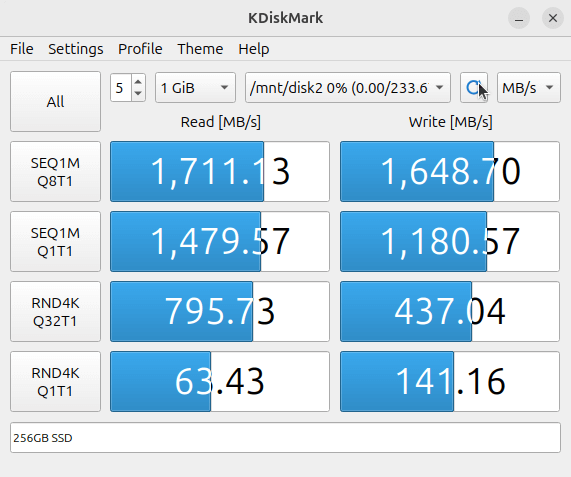Image resolution: width=571 pixels, height=477 pixels.
Task: Open the File menu
Action: tap(22, 49)
